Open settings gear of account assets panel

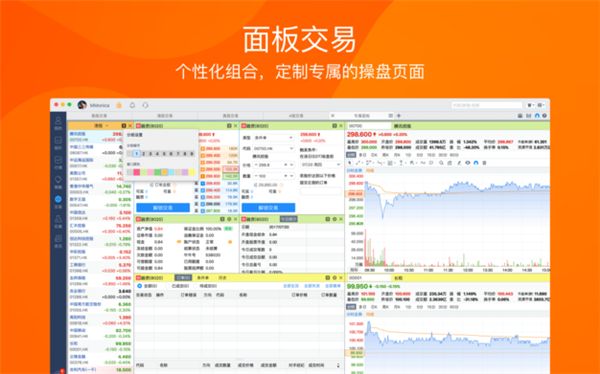[x=229, y=219]
